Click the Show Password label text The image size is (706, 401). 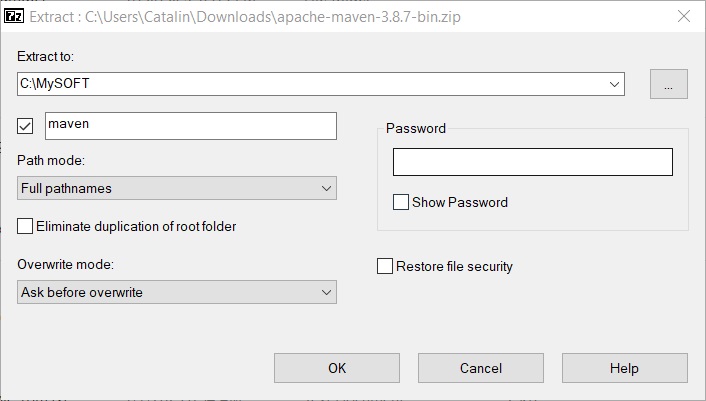(x=460, y=203)
